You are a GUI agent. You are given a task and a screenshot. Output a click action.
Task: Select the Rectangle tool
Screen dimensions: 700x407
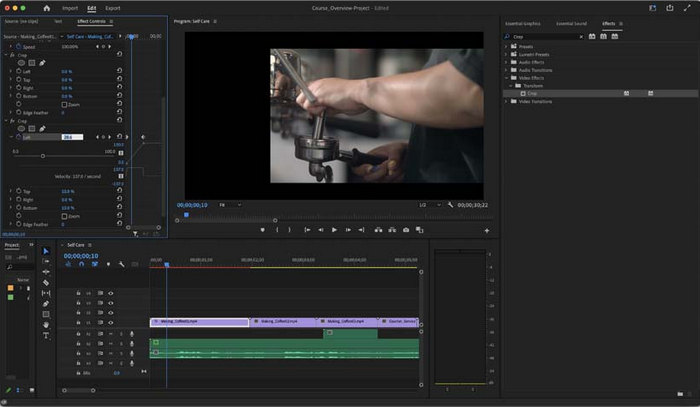point(46,314)
